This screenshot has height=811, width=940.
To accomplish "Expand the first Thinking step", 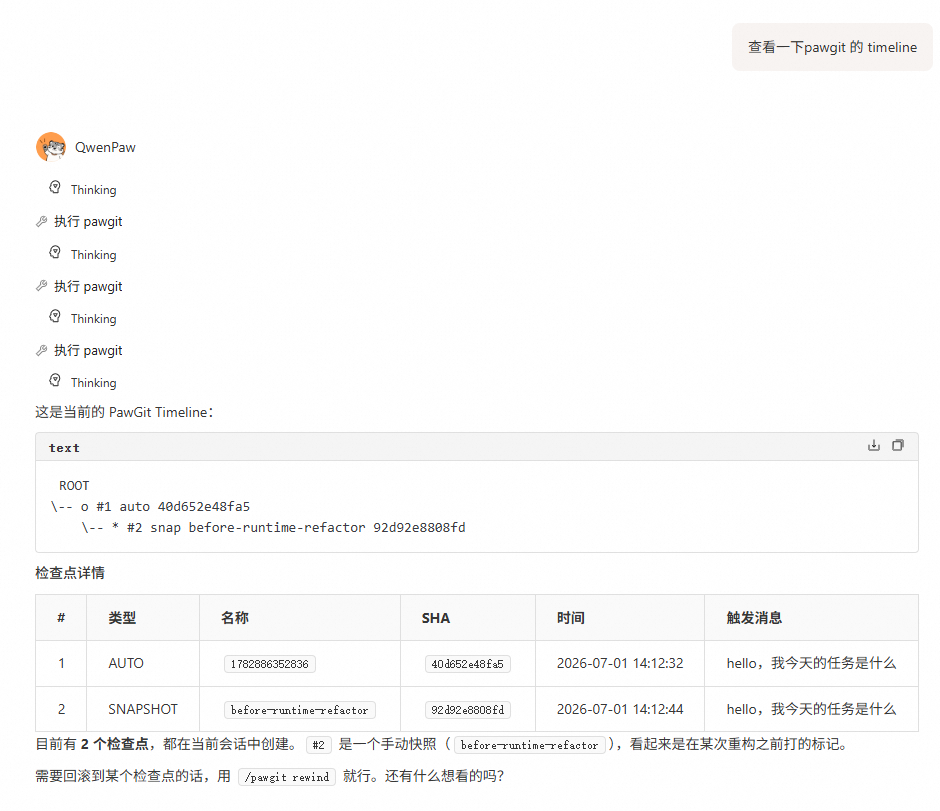I will (x=83, y=189).
